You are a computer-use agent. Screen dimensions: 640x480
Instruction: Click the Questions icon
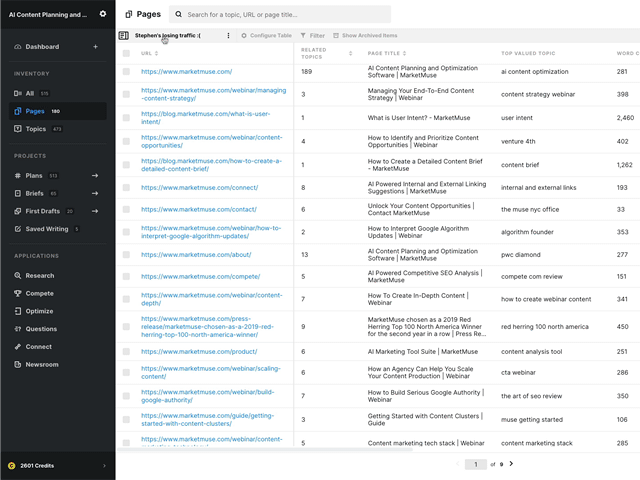point(18,329)
